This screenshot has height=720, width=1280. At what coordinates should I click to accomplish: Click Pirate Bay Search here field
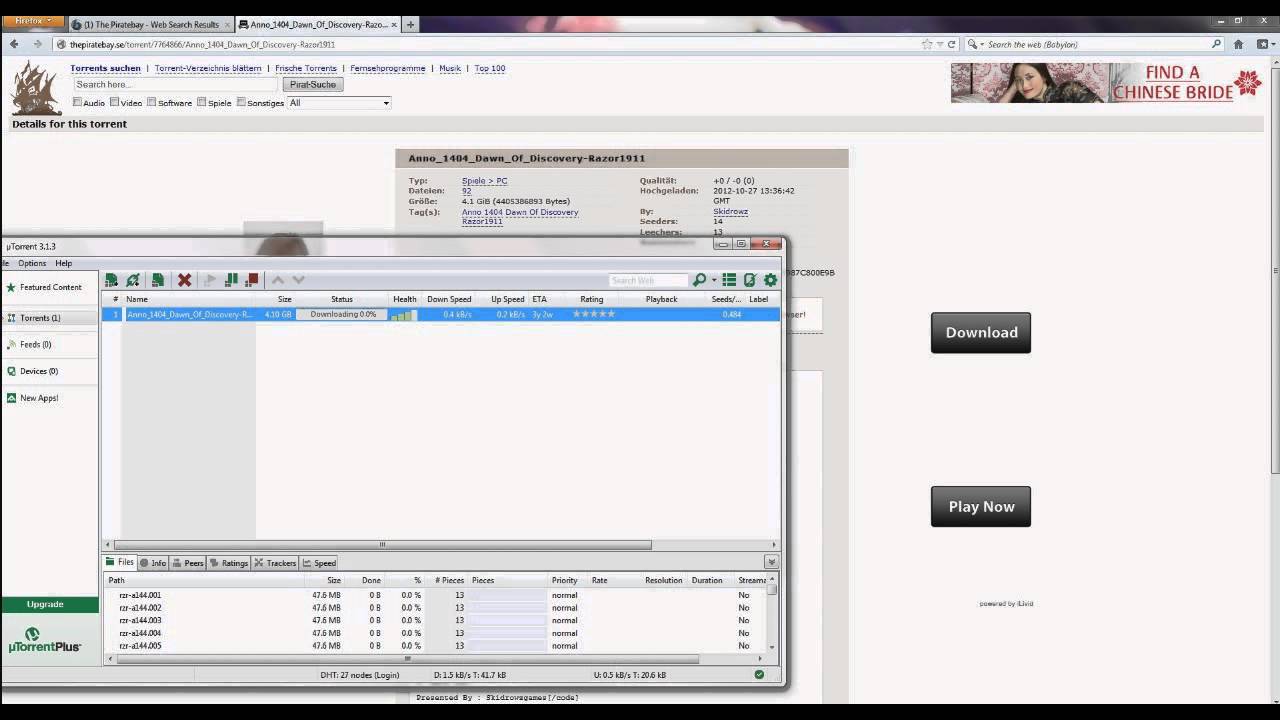[x=175, y=85]
